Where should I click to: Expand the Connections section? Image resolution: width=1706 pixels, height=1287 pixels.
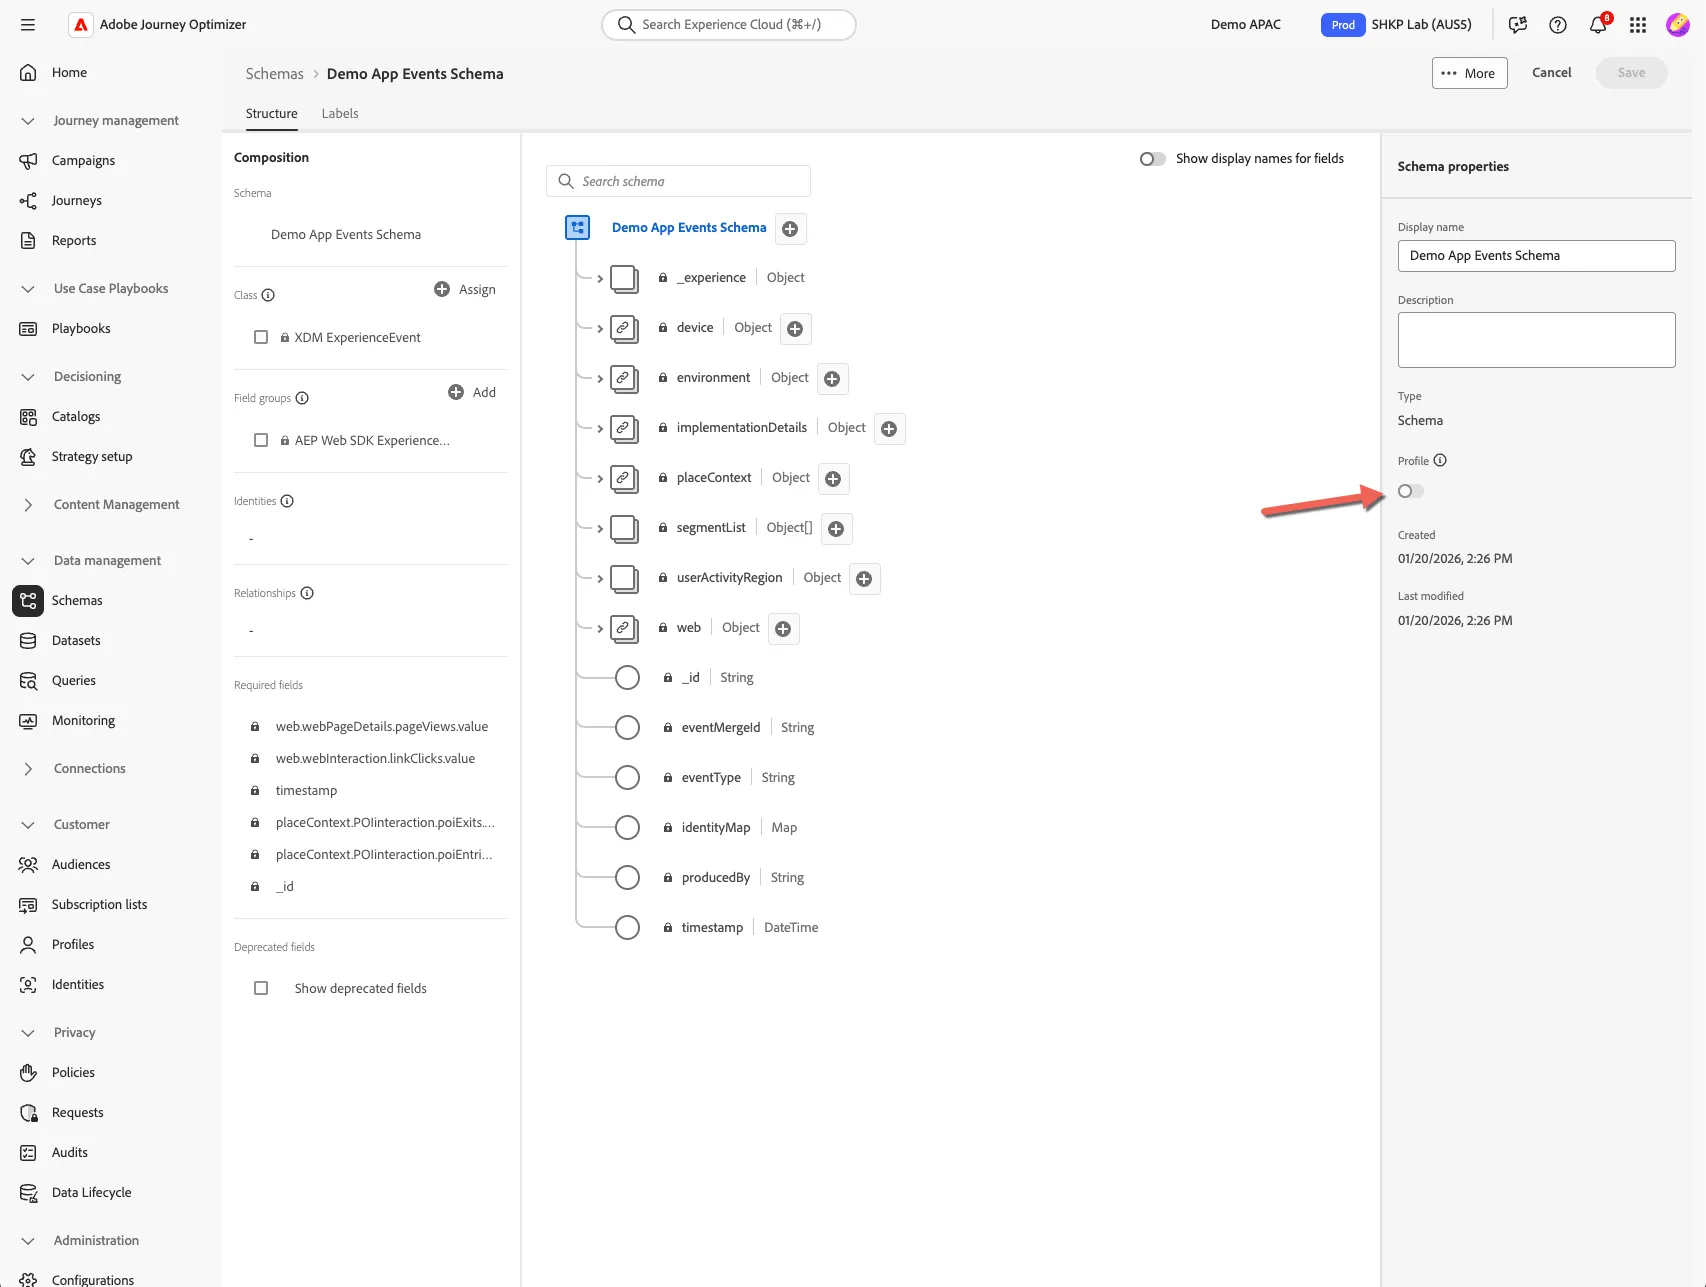[28, 769]
